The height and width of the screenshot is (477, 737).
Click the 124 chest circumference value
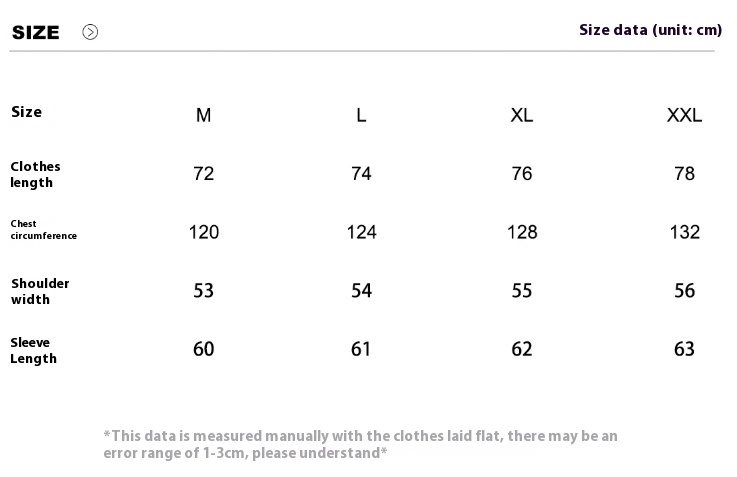point(361,232)
